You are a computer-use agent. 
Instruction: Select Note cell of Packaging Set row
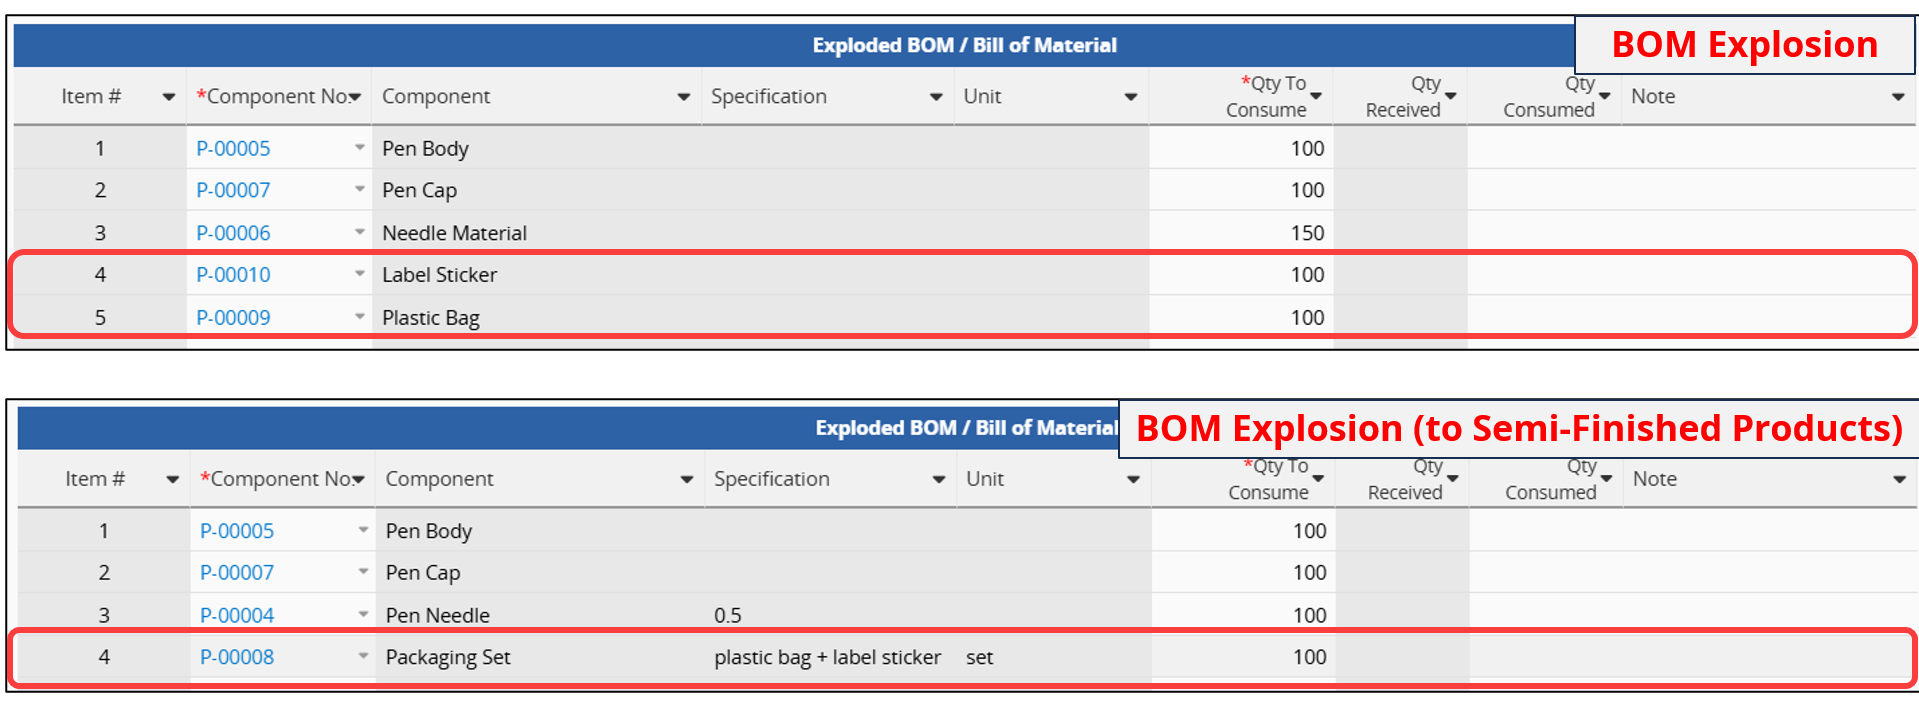(x=1692, y=657)
